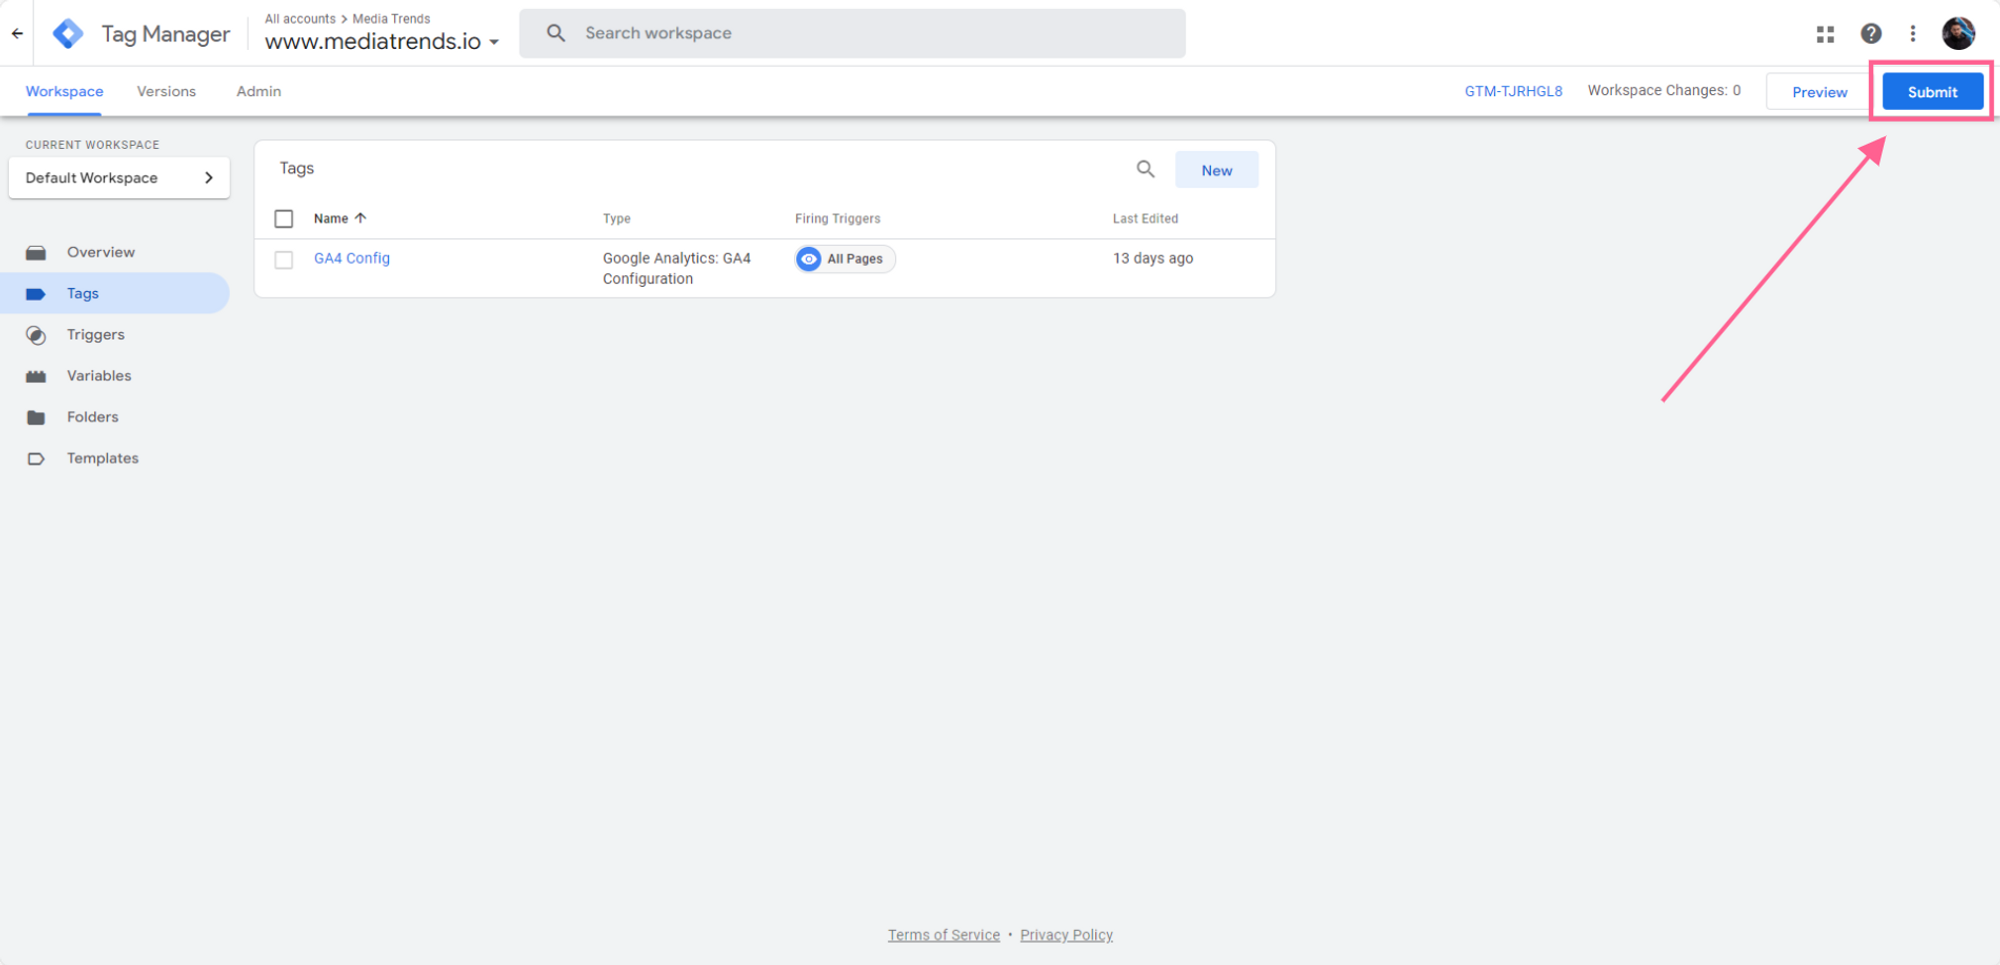Screen dimensions: 2000x965
Task: Click the Preview button
Action: (1819, 92)
